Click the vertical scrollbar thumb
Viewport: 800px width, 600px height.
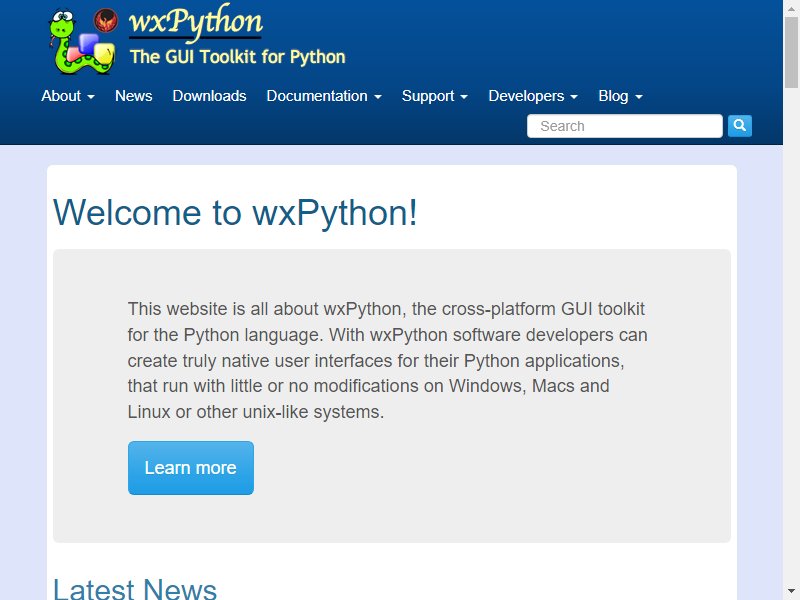(791, 52)
